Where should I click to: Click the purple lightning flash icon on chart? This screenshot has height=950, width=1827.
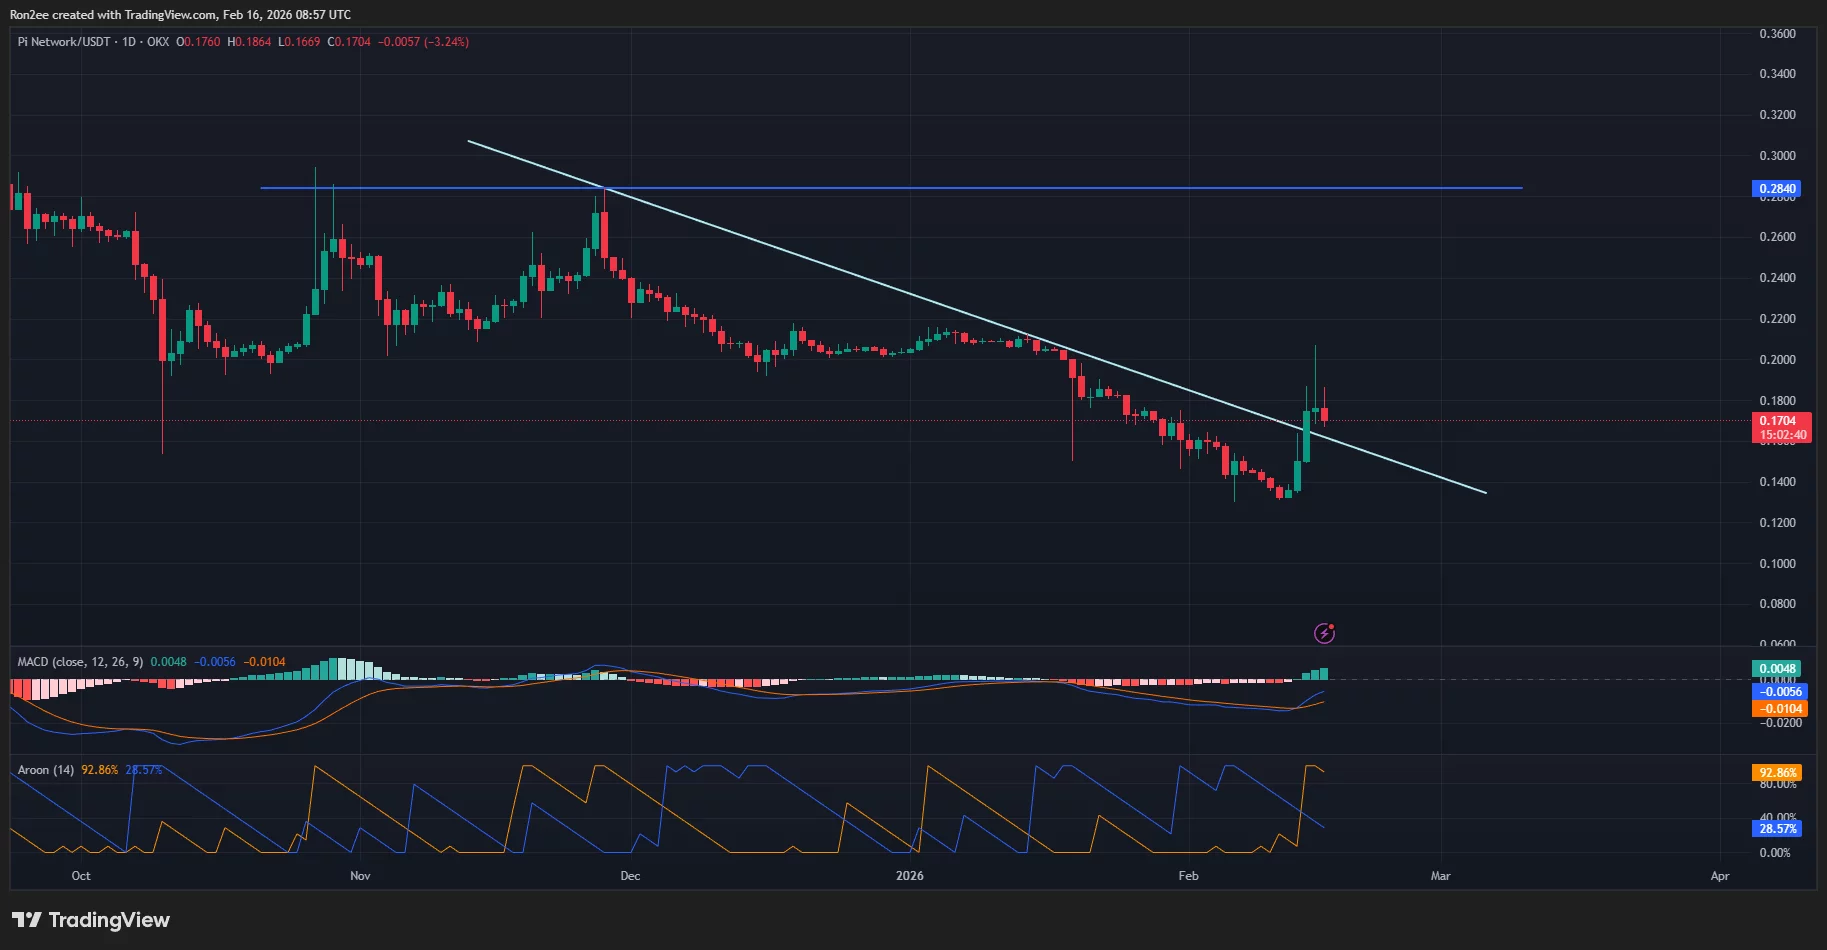[x=1325, y=632]
